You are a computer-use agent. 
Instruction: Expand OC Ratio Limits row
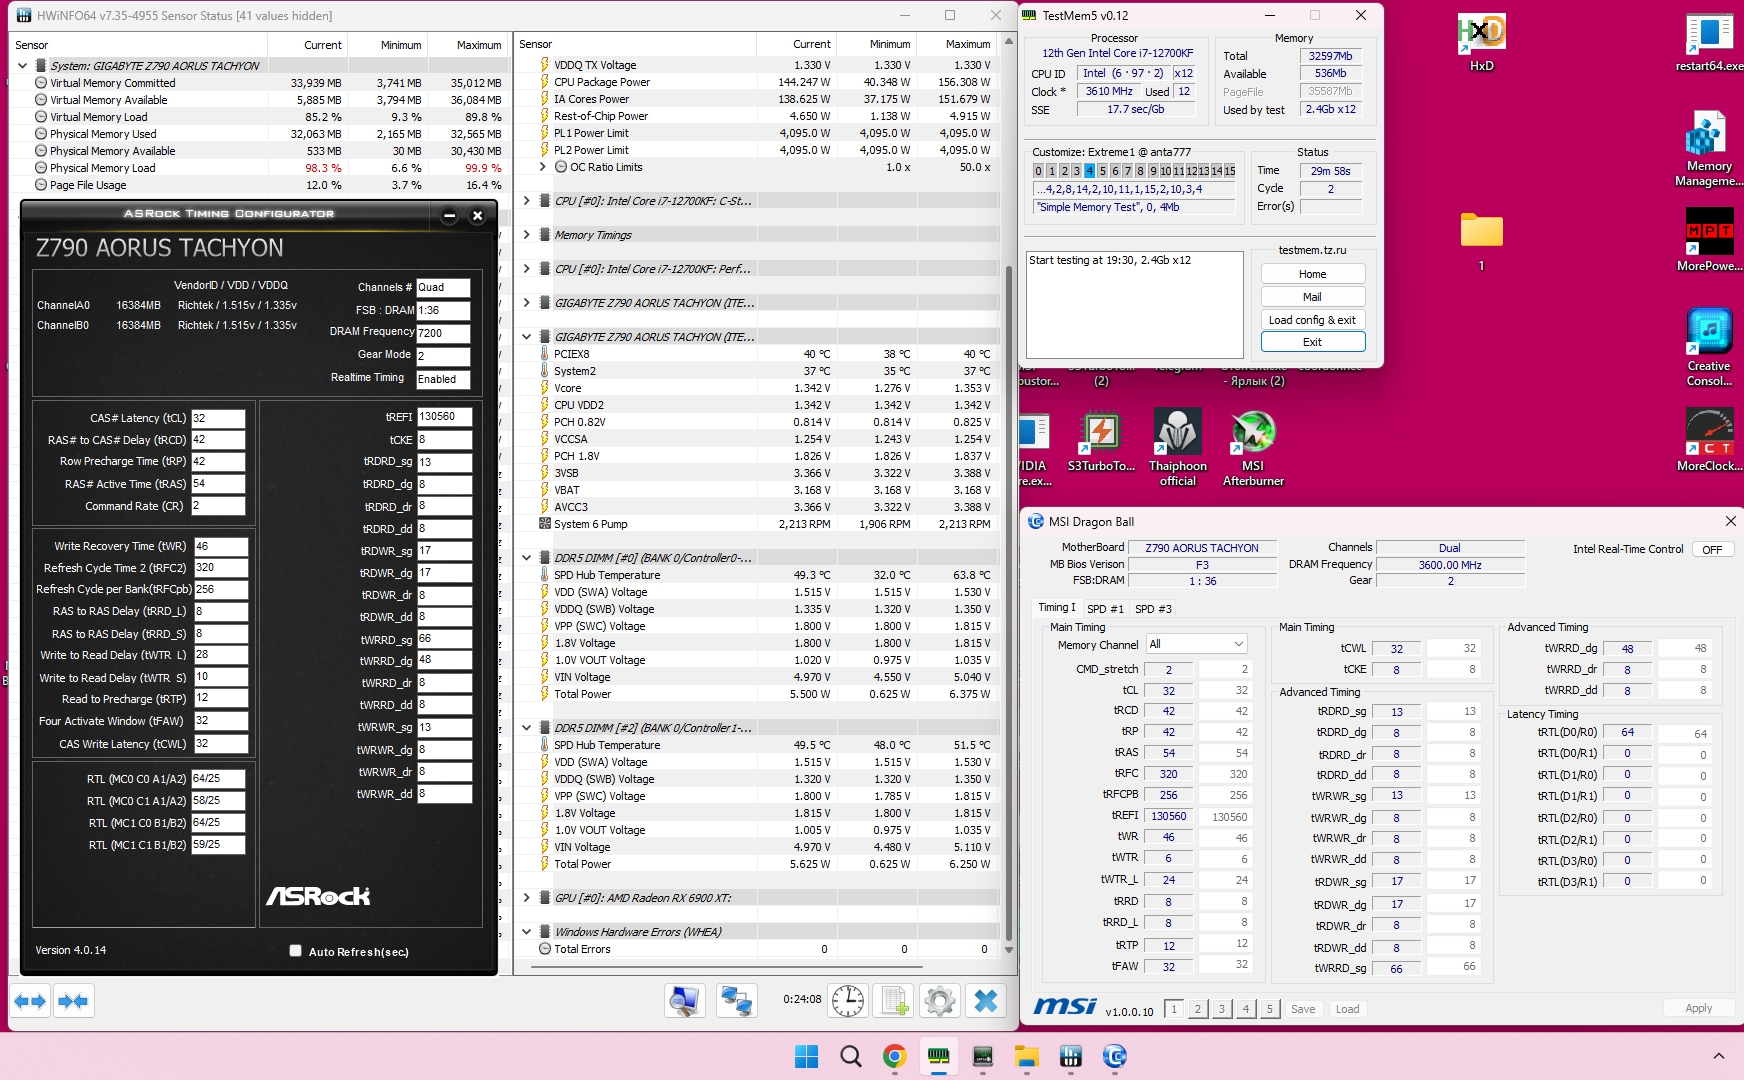click(x=543, y=167)
